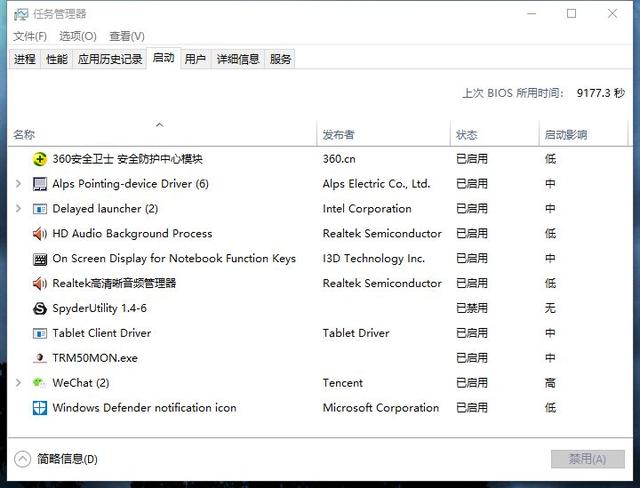
Task: Click the 360.cn publisher cell
Action: coord(339,159)
